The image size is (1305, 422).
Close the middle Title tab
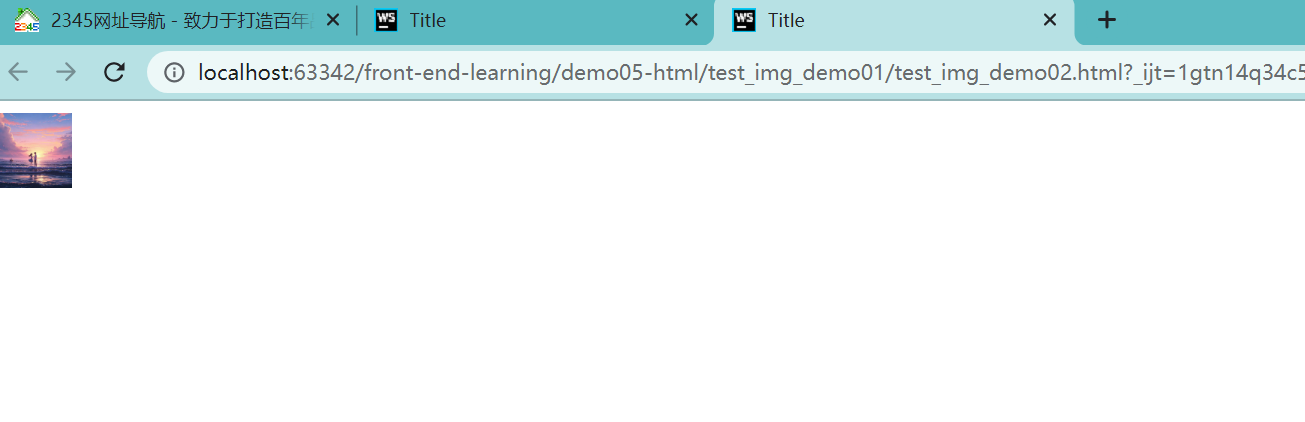click(x=691, y=20)
